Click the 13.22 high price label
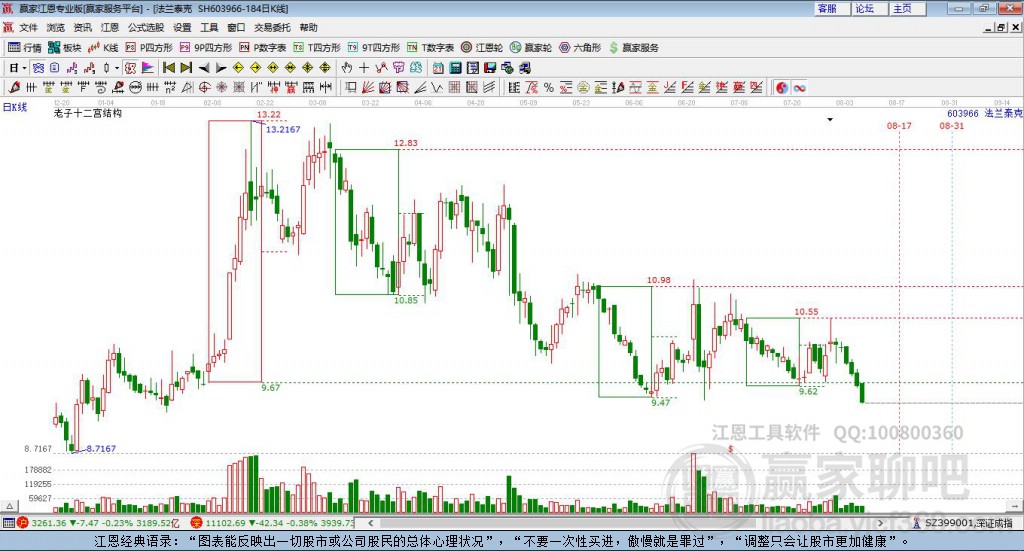The image size is (1024, 551). (x=268, y=114)
